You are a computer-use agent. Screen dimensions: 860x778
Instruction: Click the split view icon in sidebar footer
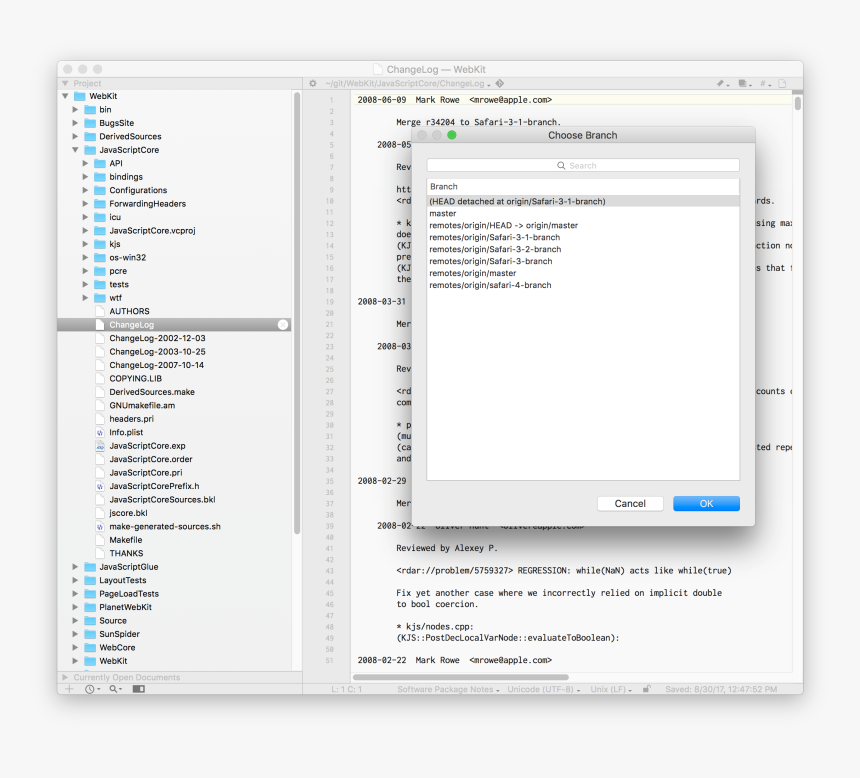(x=138, y=688)
